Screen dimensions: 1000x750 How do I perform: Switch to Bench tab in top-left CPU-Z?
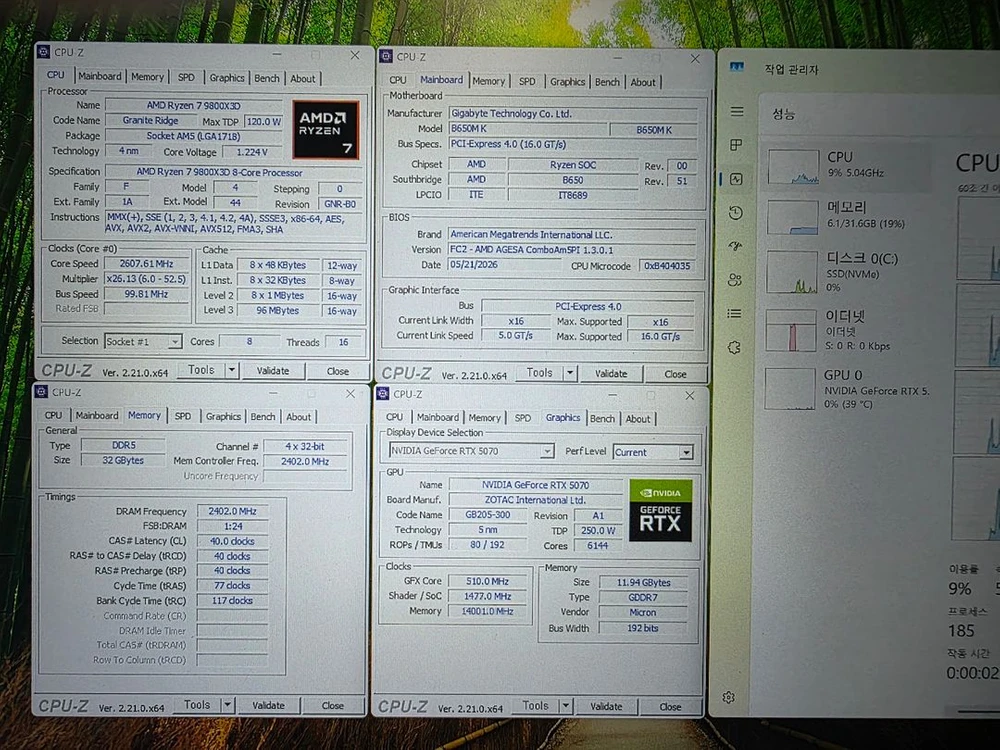(x=267, y=78)
